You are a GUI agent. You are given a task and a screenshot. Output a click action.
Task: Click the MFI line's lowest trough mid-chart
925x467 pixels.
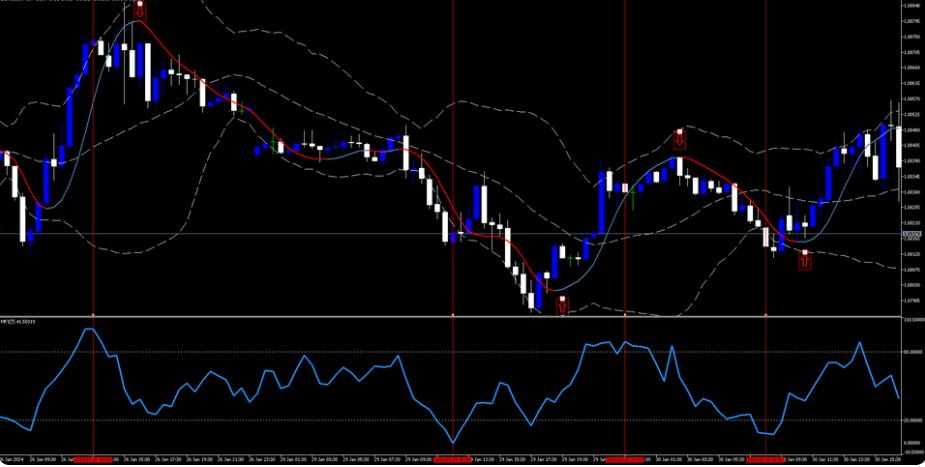[453, 442]
